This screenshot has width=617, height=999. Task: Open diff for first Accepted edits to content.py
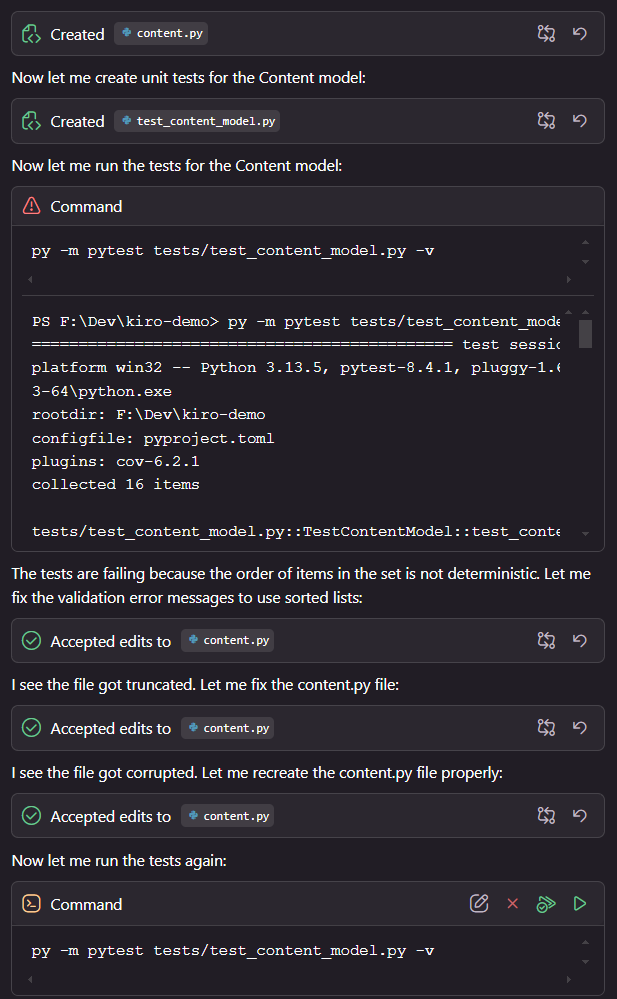point(546,640)
